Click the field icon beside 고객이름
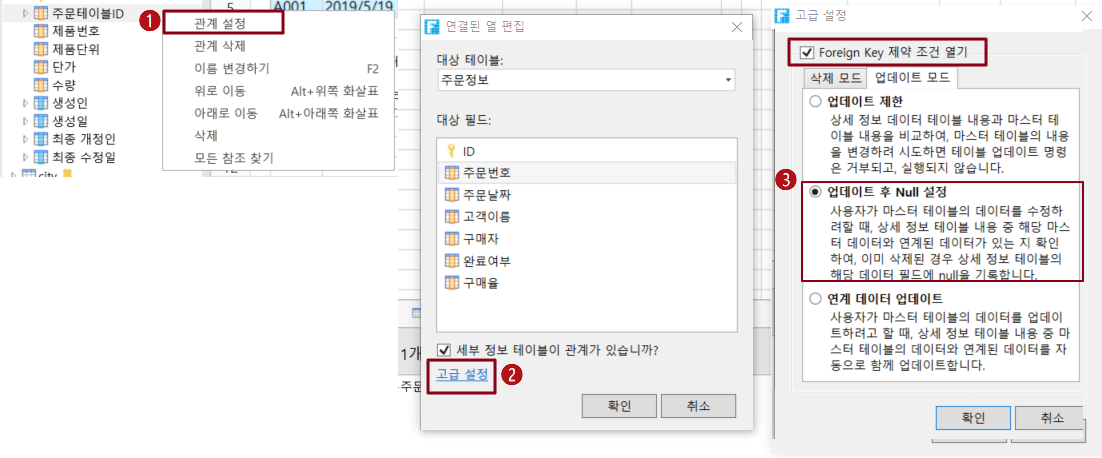The image size is (1102, 458). coord(451,216)
